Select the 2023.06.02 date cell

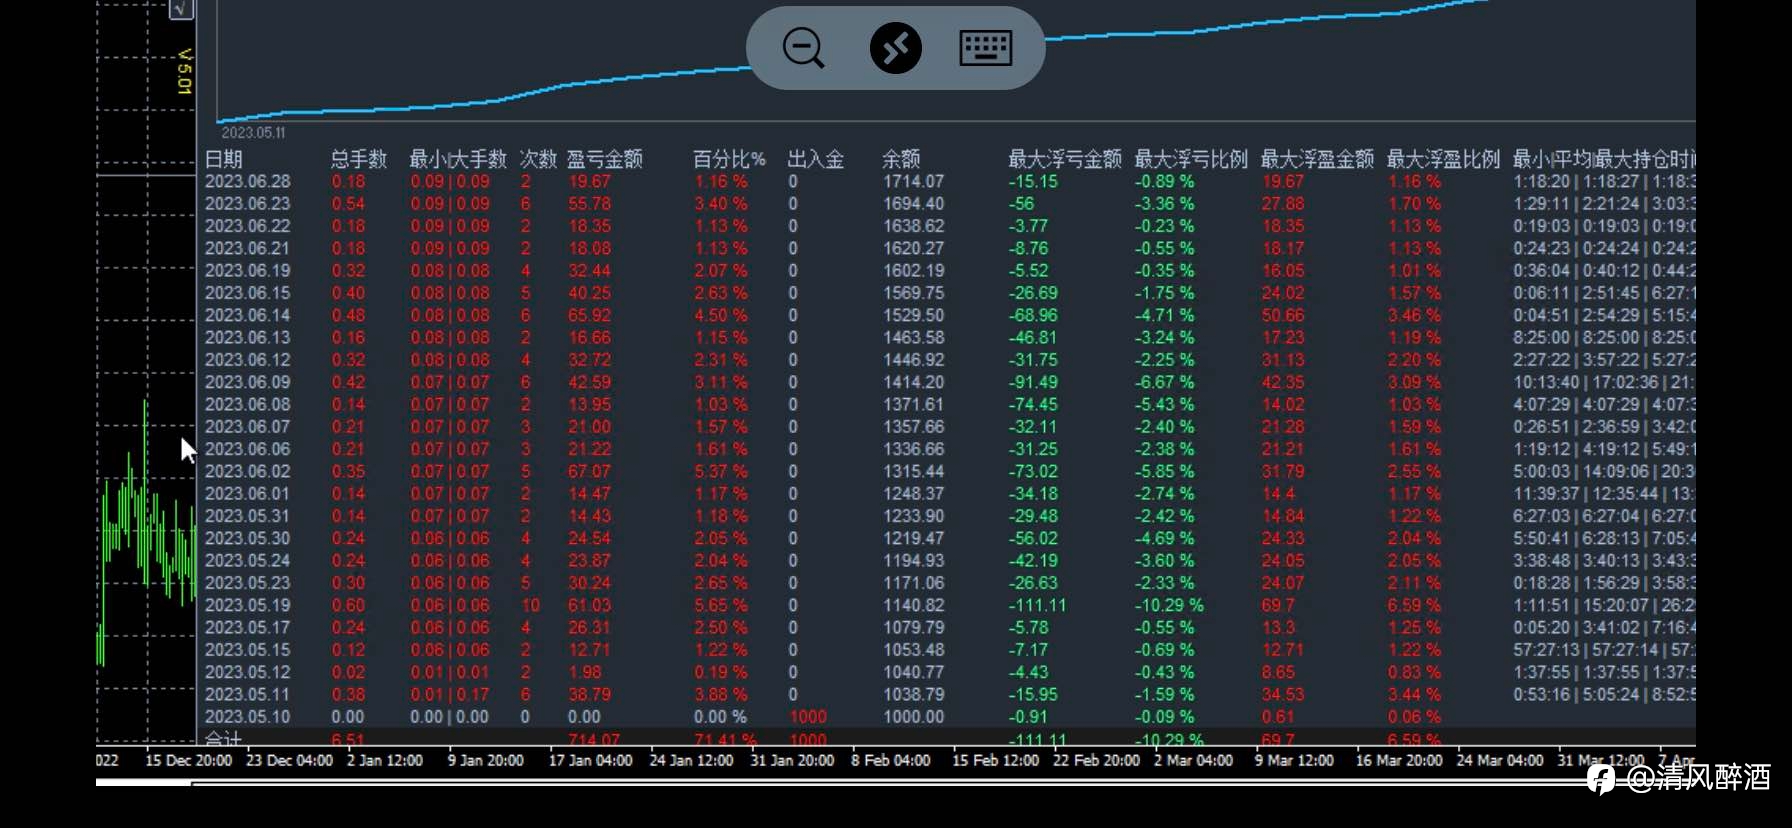(248, 471)
